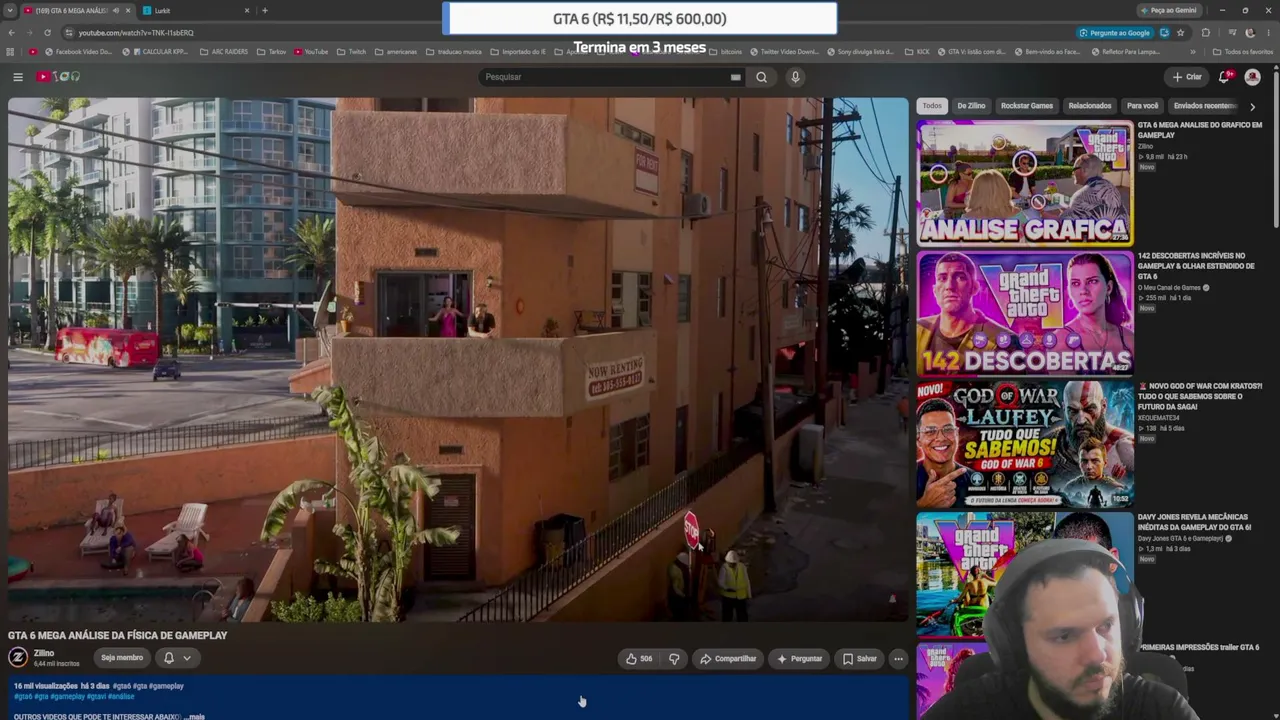
Task: Open the Chrome three-dot menu
Action: pyautogui.click(x=1269, y=33)
